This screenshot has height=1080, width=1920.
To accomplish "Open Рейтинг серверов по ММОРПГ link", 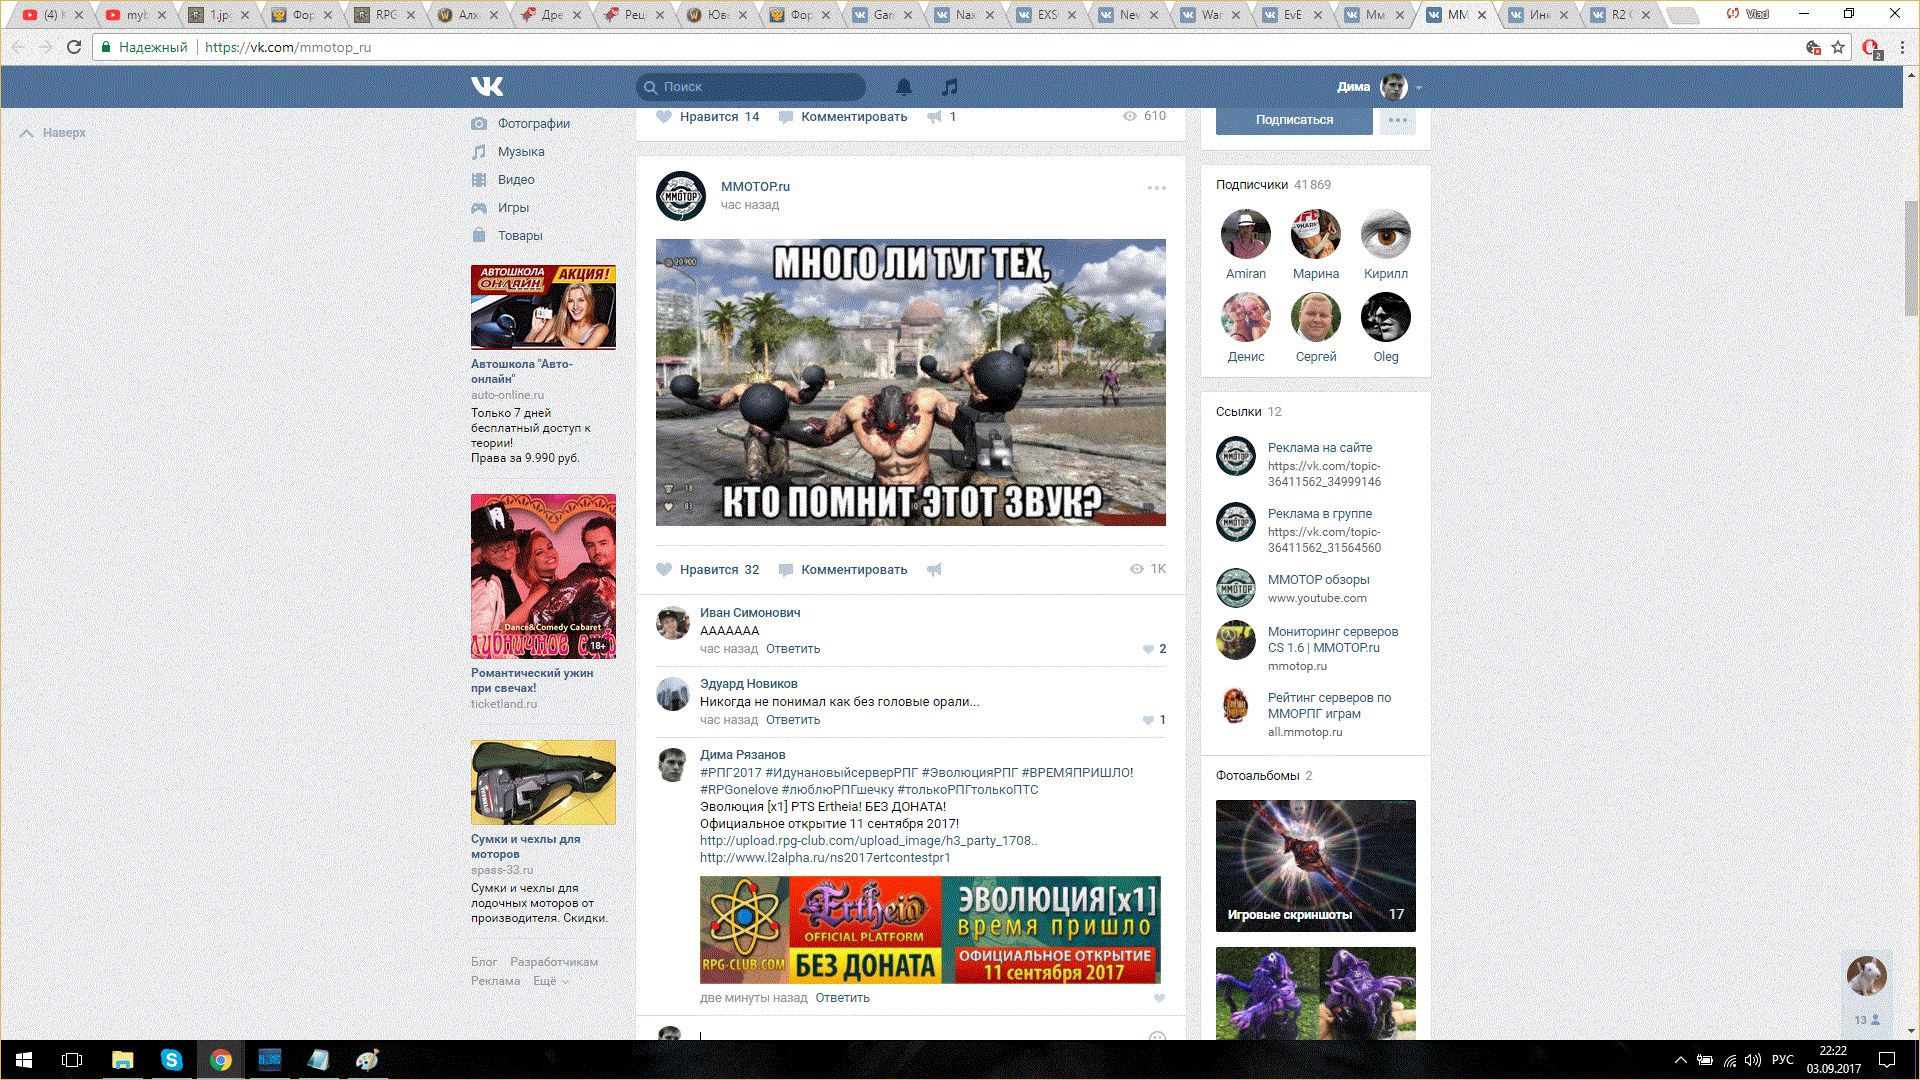I will coord(1329,706).
